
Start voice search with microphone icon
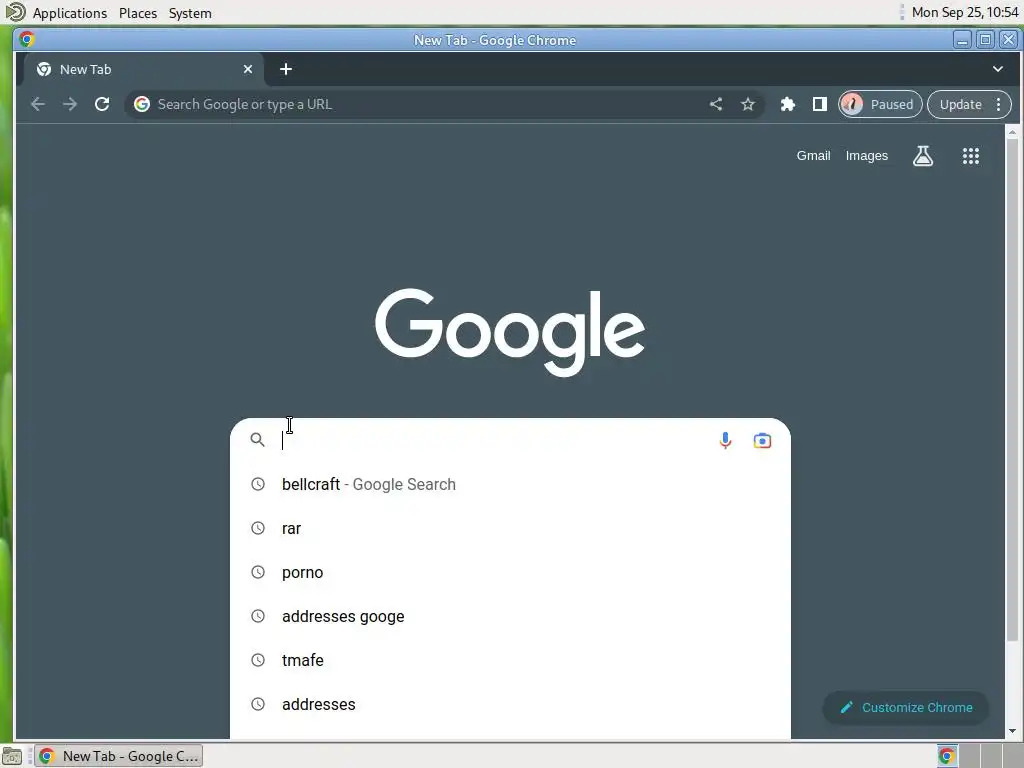pos(725,441)
